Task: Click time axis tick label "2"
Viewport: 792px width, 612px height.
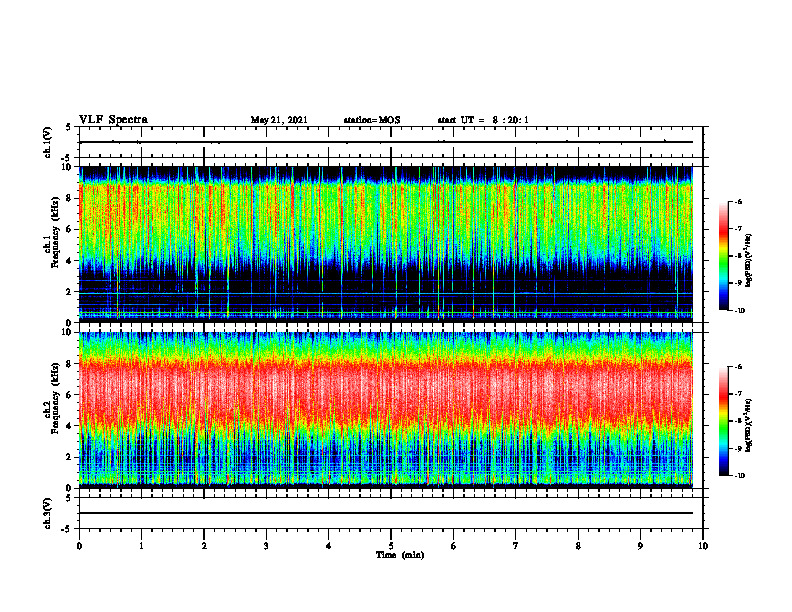Action: [204, 546]
